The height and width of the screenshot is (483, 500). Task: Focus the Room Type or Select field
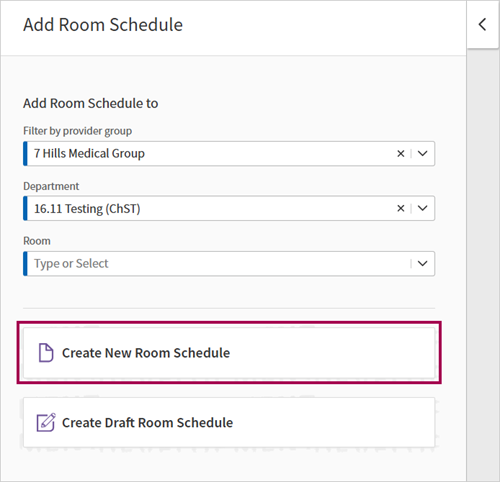click(x=229, y=264)
